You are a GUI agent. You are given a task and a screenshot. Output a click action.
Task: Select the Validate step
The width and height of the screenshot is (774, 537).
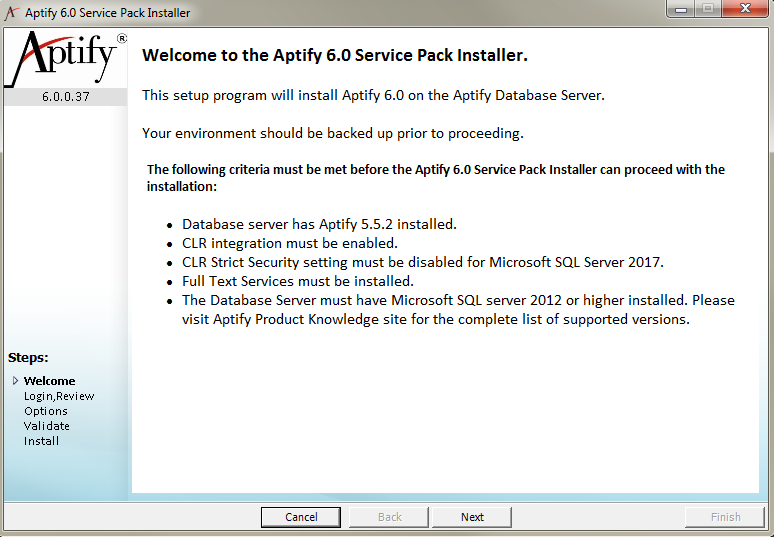pyautogui.click(x=47, y=425)
